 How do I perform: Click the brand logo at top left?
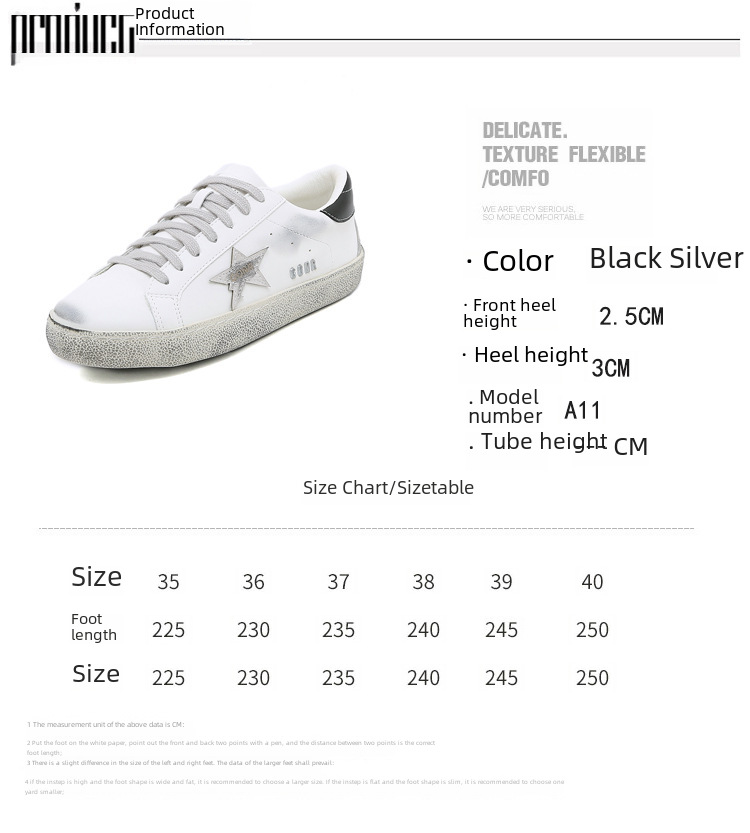pos(72,35)
